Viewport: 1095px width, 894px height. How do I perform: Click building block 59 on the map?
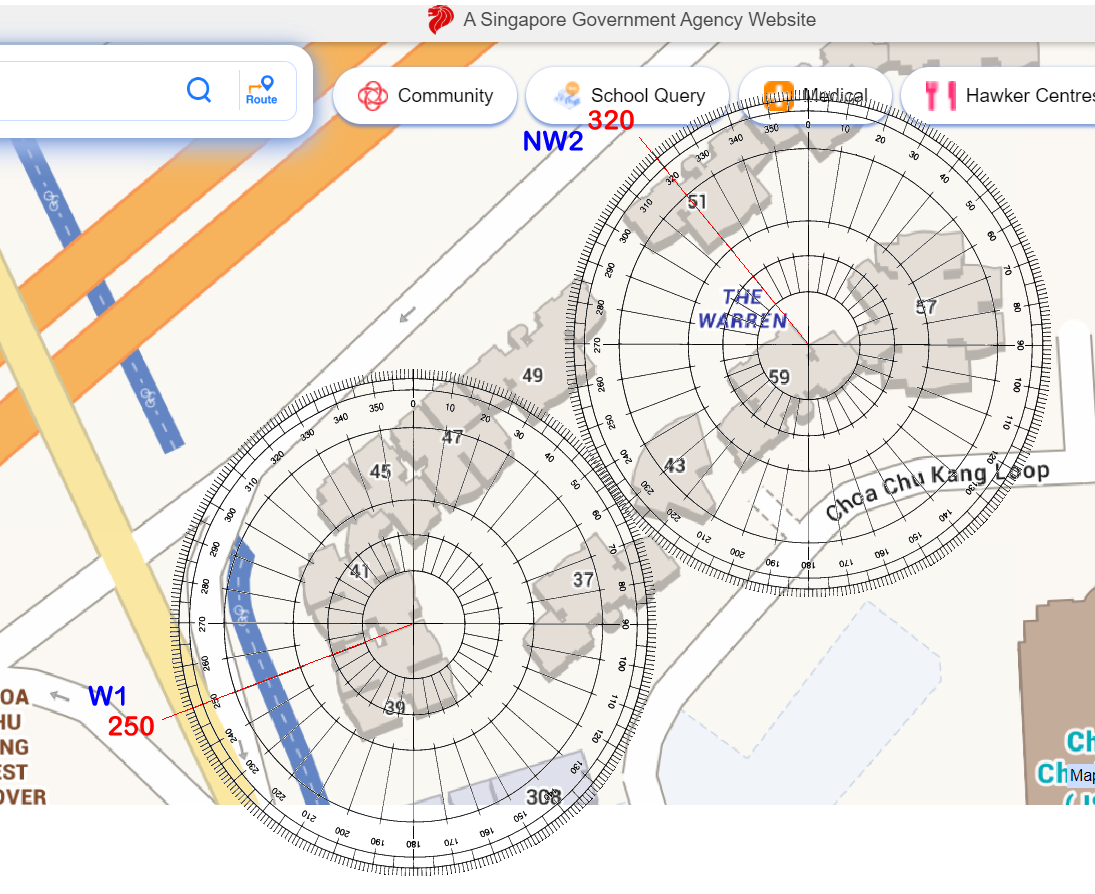point(779,378)
